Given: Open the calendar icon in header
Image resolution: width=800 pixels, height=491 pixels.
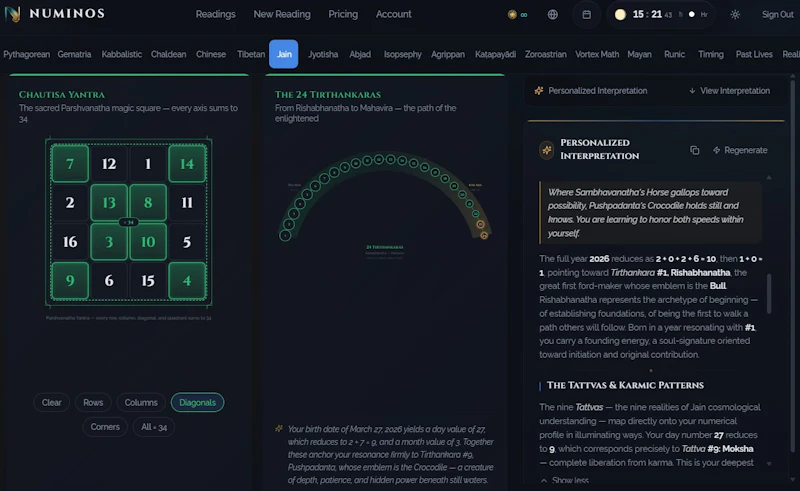Looking at the screenshot, I should point(587,15).
